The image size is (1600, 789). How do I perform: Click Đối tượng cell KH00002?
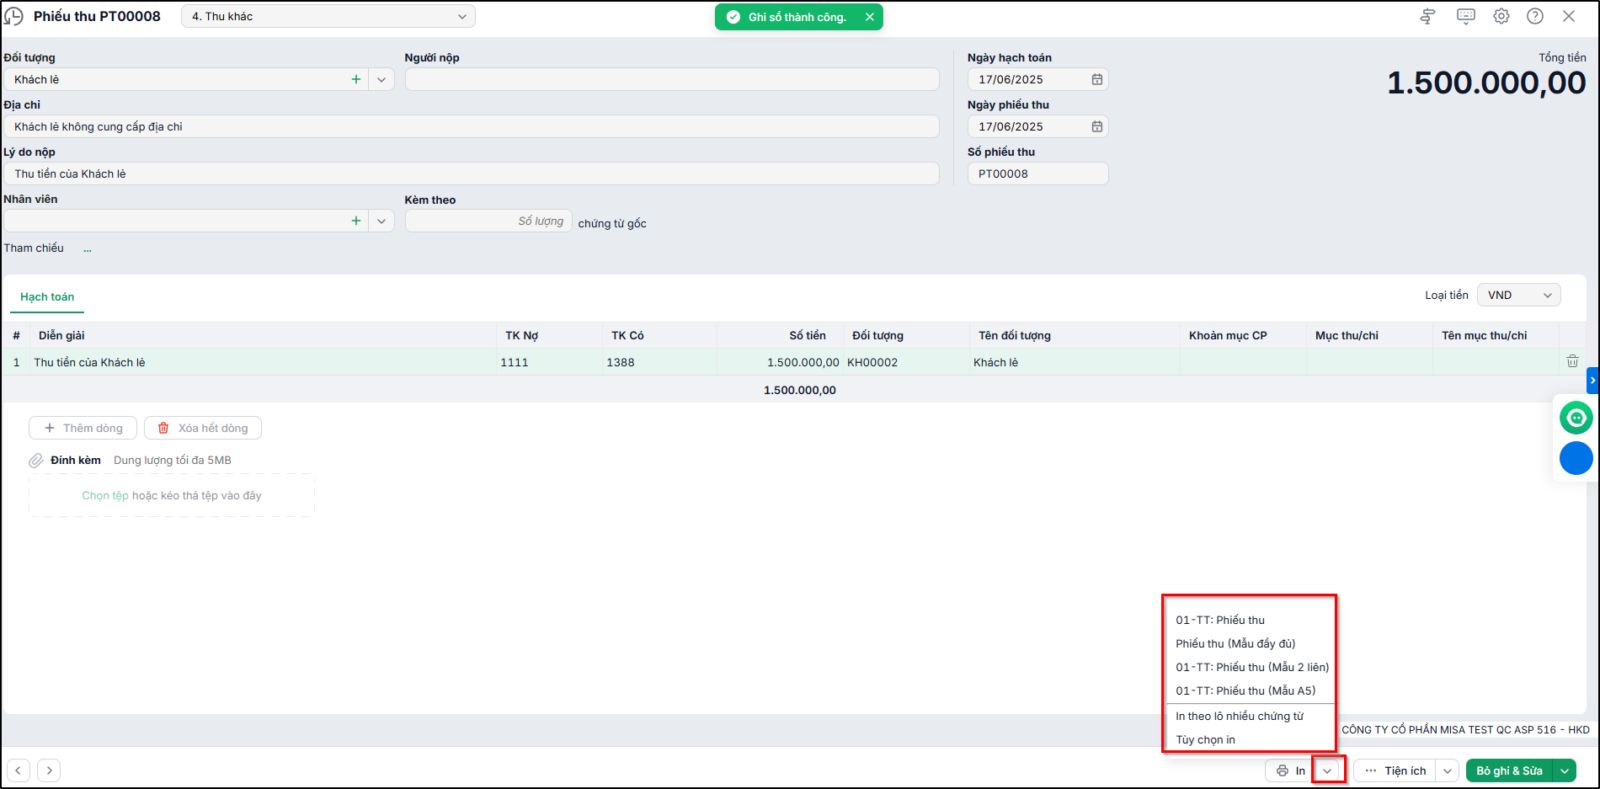(x=906, y=362)
